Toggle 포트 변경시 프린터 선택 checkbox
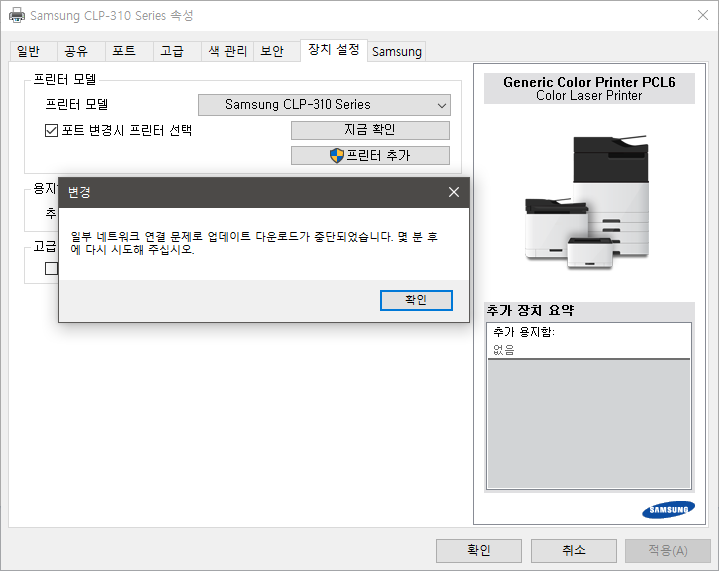 (x=51, y=131)
